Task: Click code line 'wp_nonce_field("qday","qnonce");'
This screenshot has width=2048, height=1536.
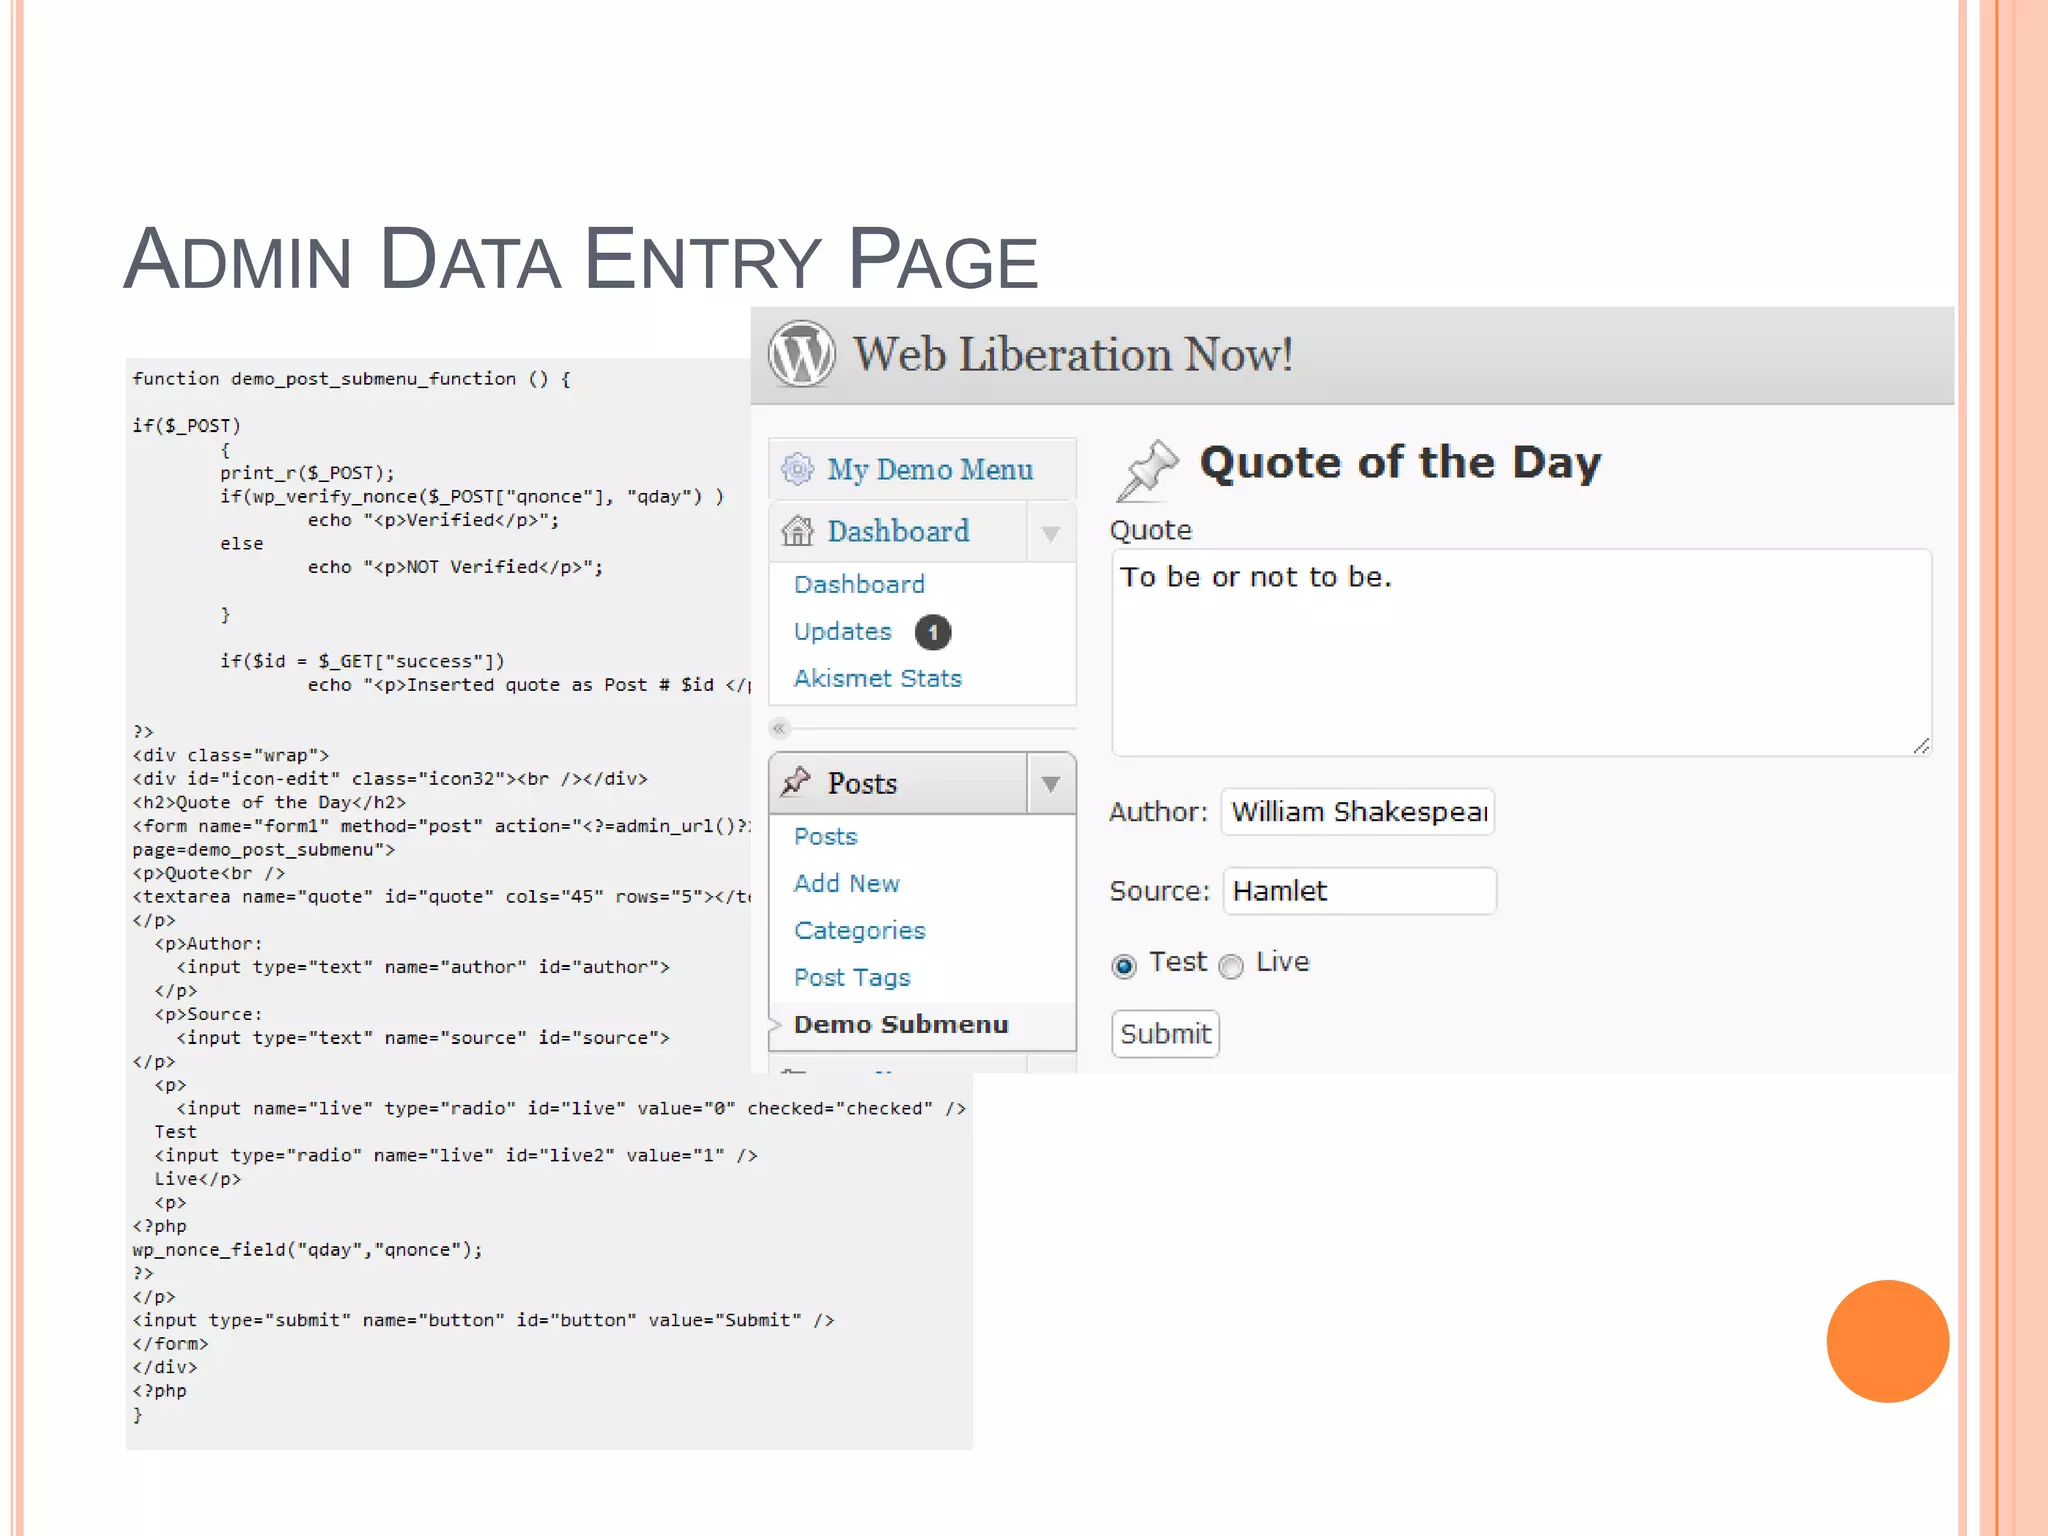Action: tap(307, 1250)
